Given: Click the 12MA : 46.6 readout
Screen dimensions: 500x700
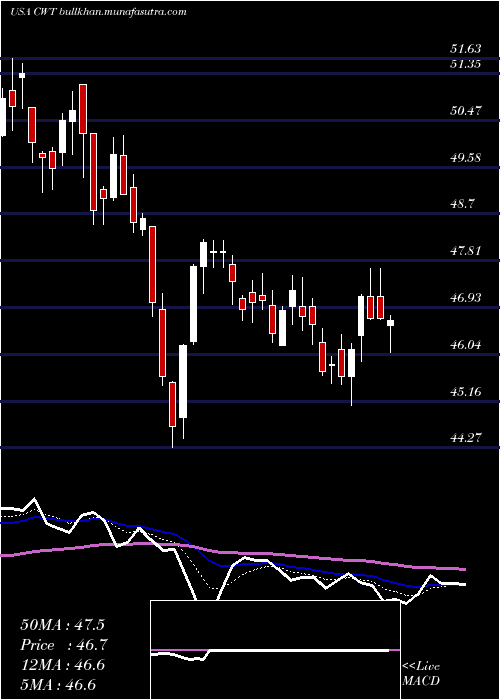Looking at the screenshot, I should (x=62, y=665).
